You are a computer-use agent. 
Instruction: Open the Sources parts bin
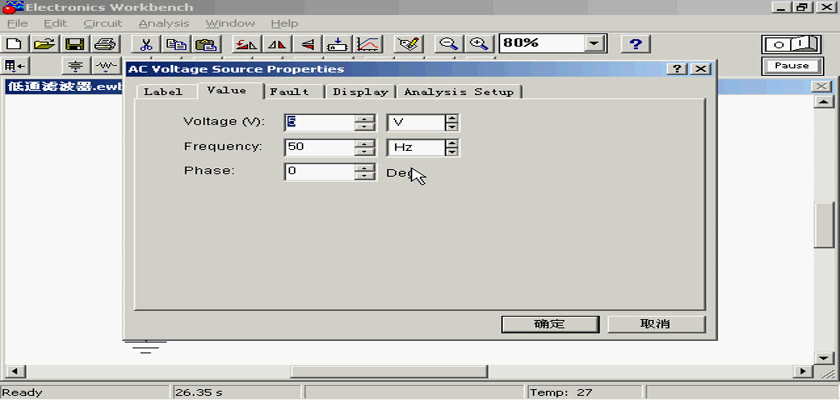coord(76,66)
